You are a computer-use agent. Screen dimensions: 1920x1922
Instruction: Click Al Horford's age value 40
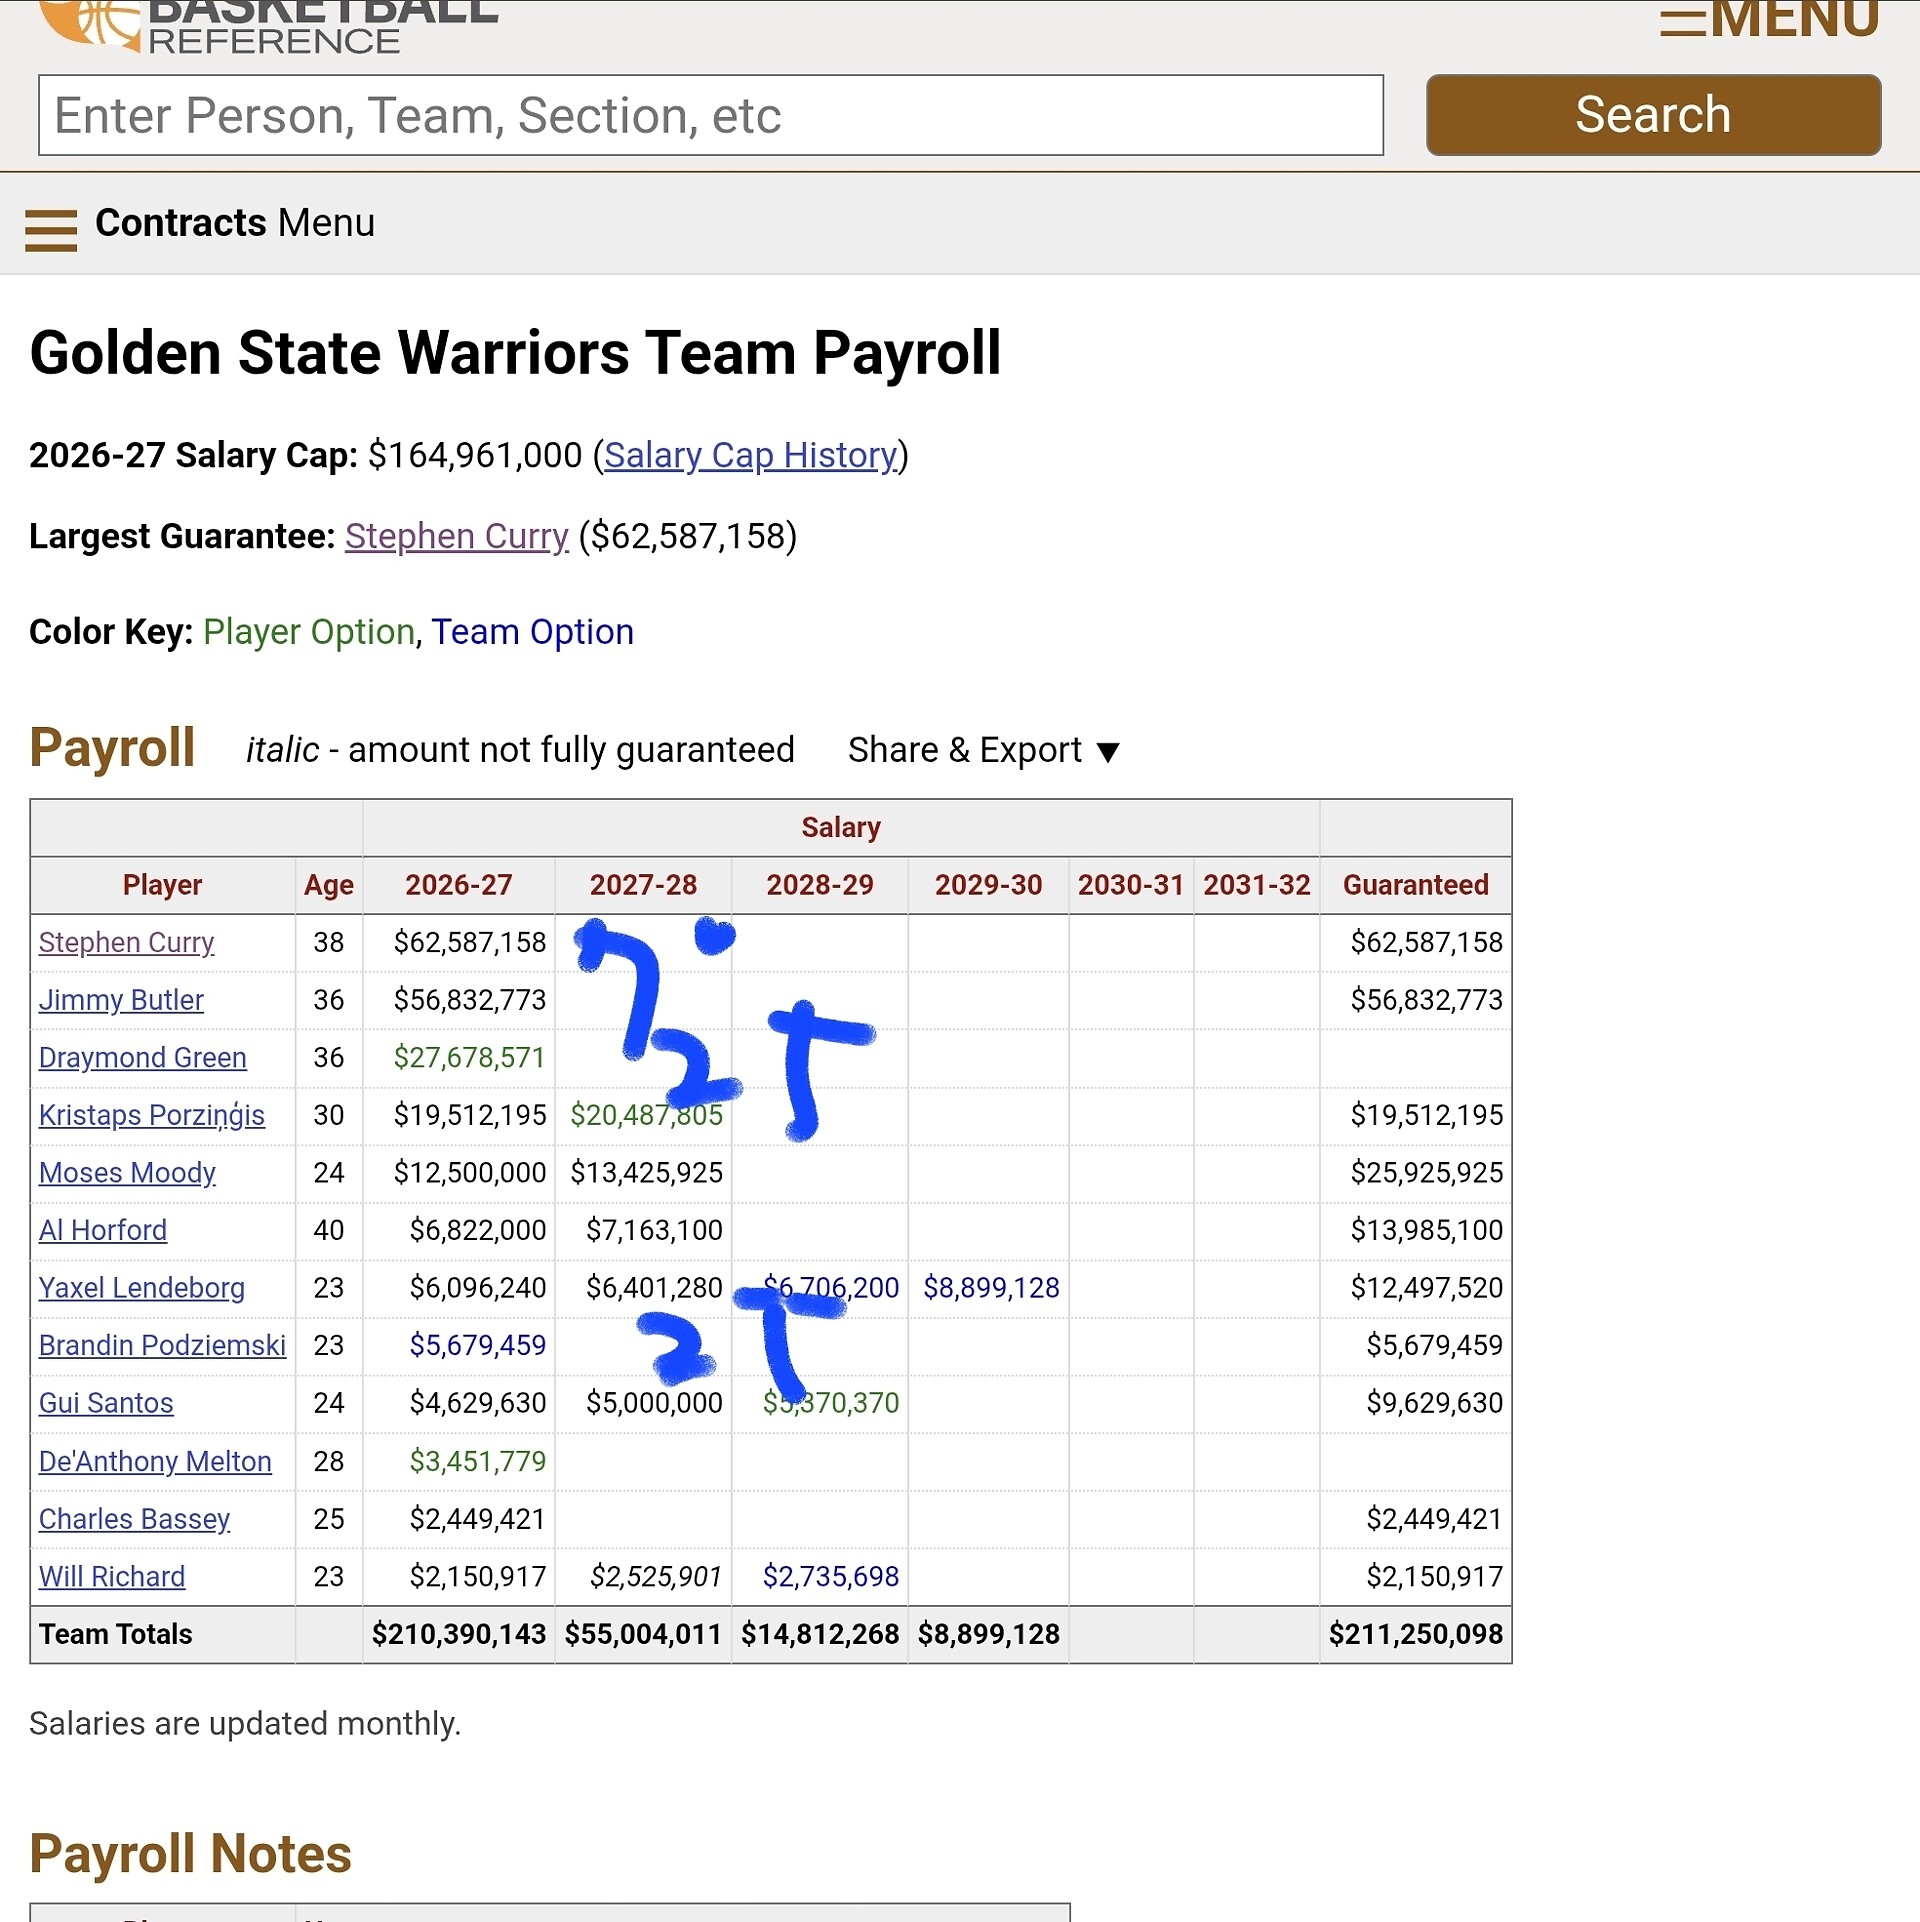pyautogui.click(x=329, y=1230)
